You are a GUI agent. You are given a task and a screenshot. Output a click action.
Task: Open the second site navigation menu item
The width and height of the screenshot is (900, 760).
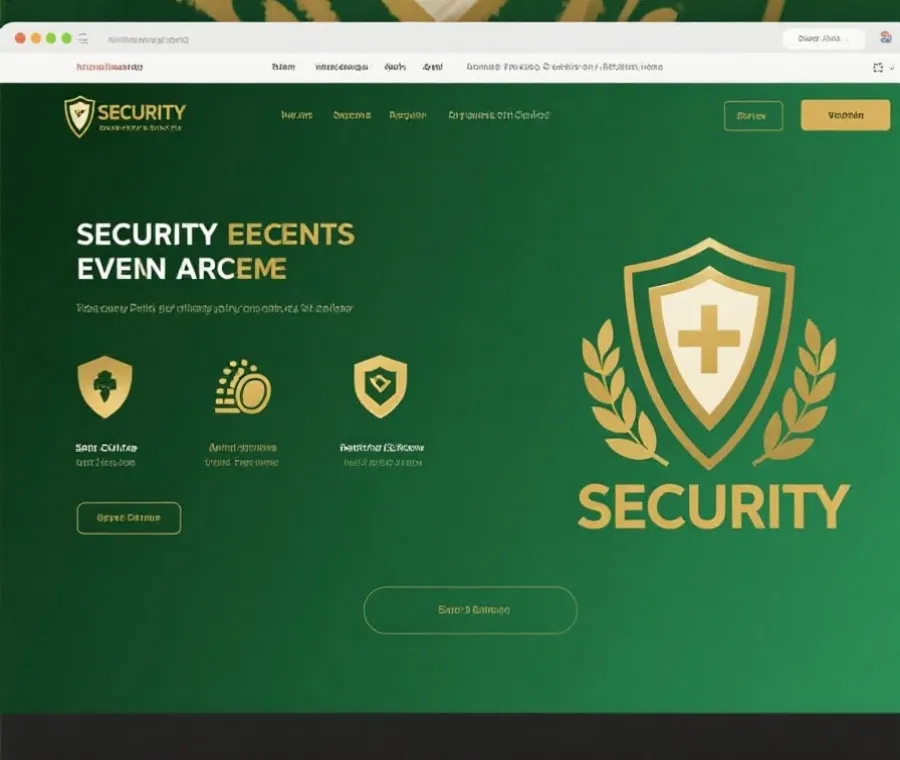[x=352, y=115]
